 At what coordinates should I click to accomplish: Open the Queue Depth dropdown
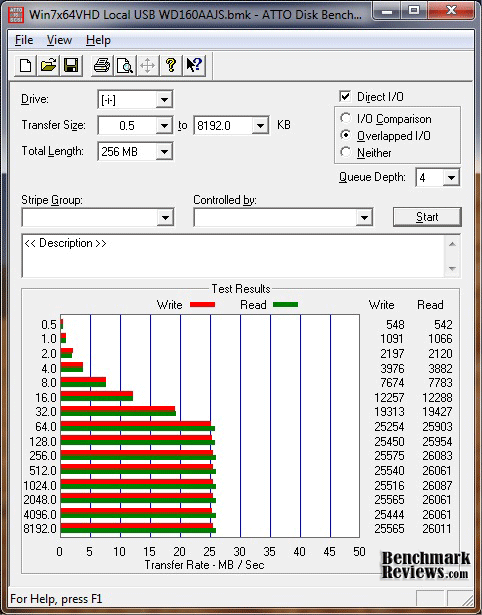[x=451, y=178]
